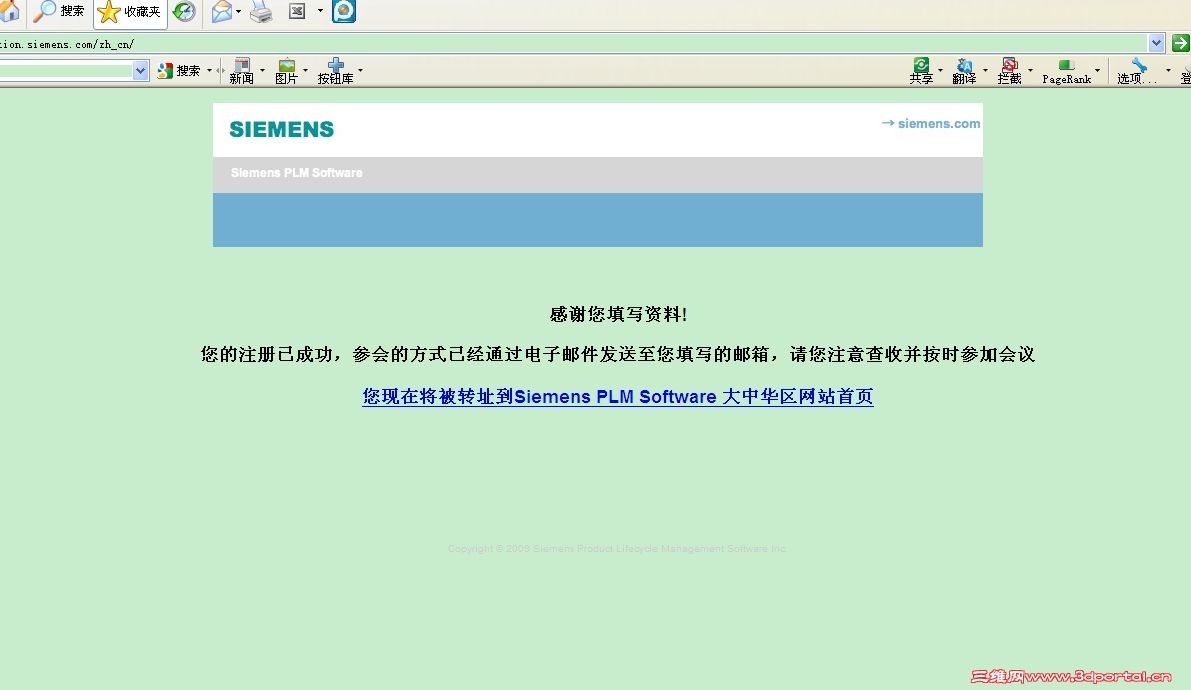
Task: Click the 感谢您填写资料! heading
Action: point(618,314)
